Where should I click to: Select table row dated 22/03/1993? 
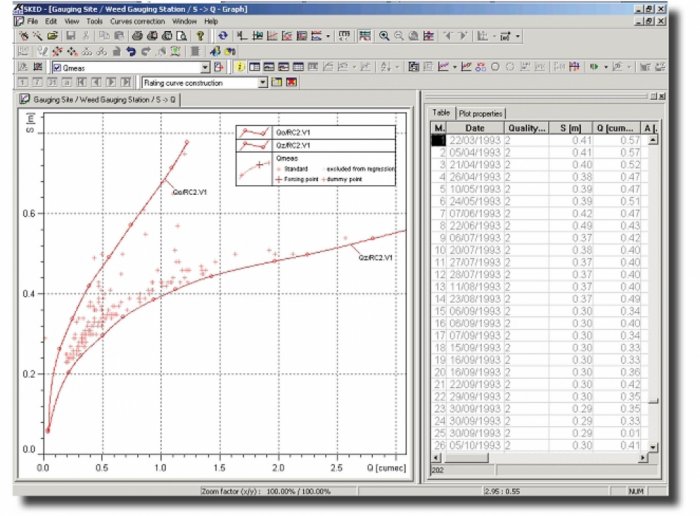coord(540,140)
